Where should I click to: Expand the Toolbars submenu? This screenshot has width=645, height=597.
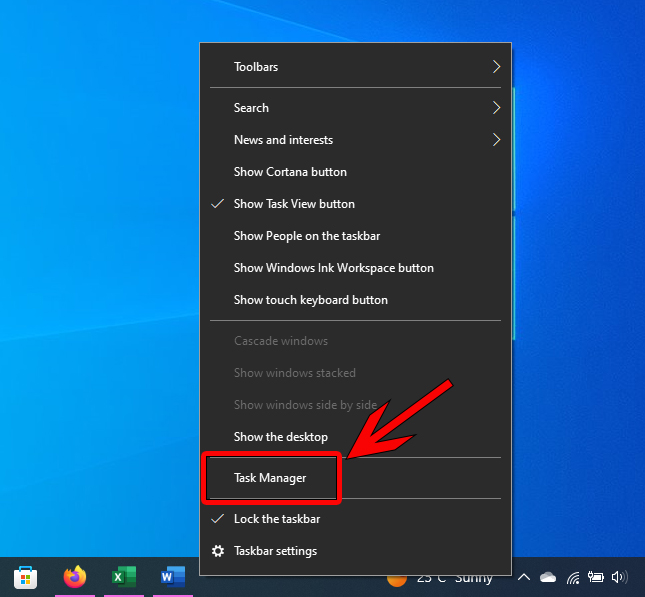(355, 67)
